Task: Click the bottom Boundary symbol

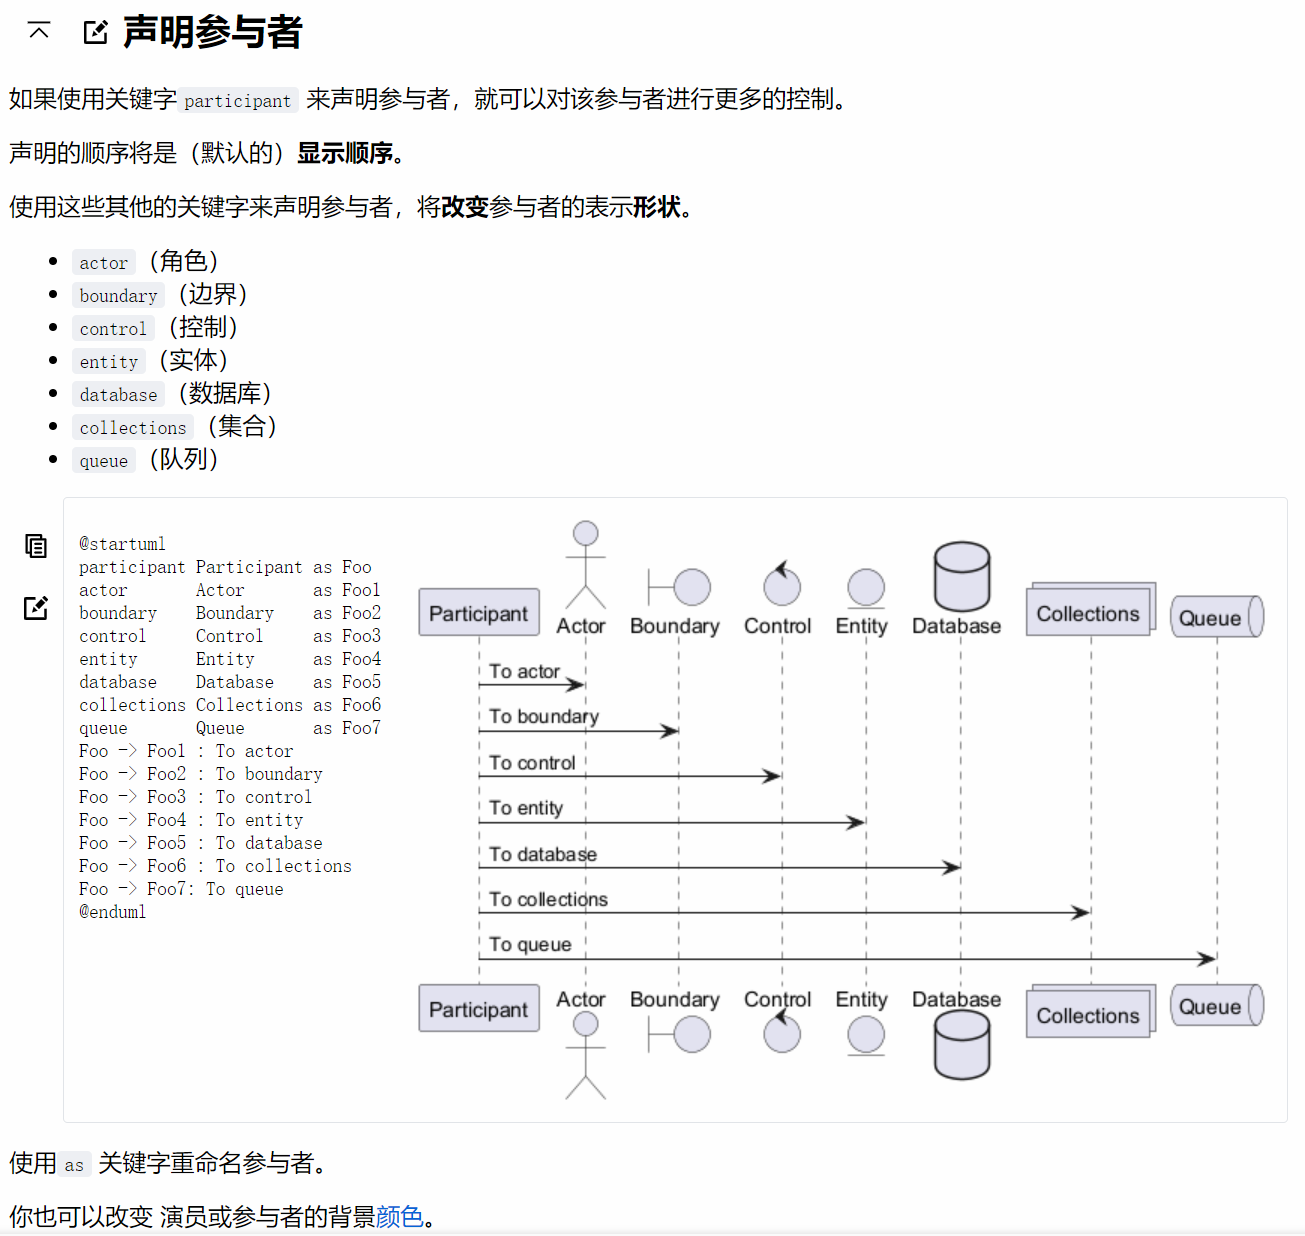Action: pos(680,1034)
